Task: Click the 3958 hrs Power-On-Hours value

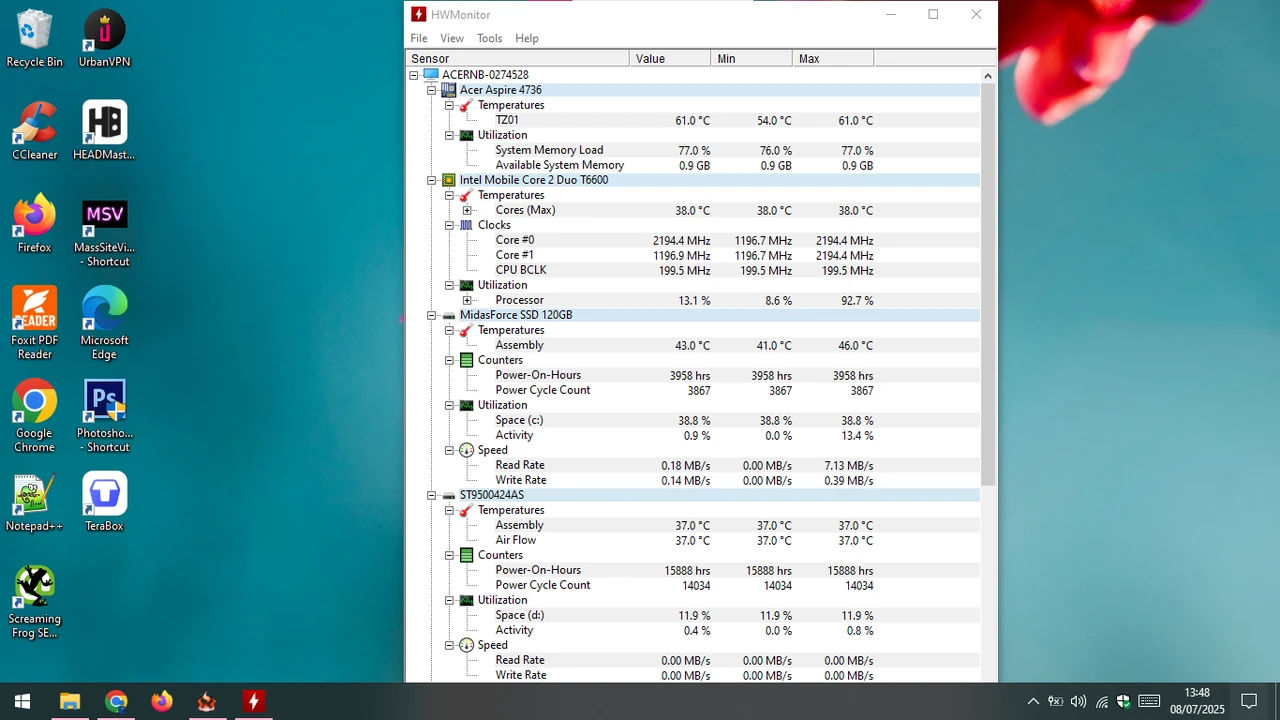Action: tap(690, 375)
